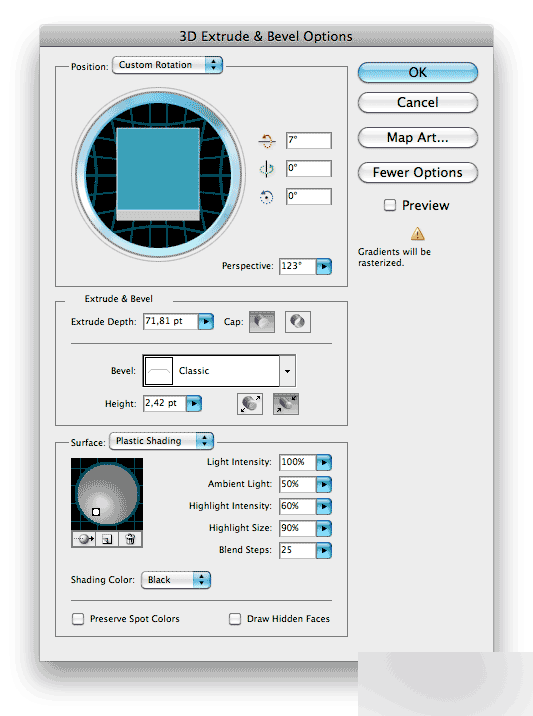Image resolution: width=533 pixels, height=716 pixels.
Task: Click the X axis rotation icon
Action: click(267, 141)
